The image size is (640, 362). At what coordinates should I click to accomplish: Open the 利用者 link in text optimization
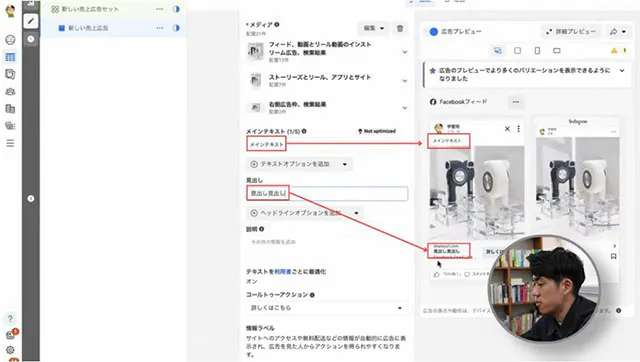282,271
